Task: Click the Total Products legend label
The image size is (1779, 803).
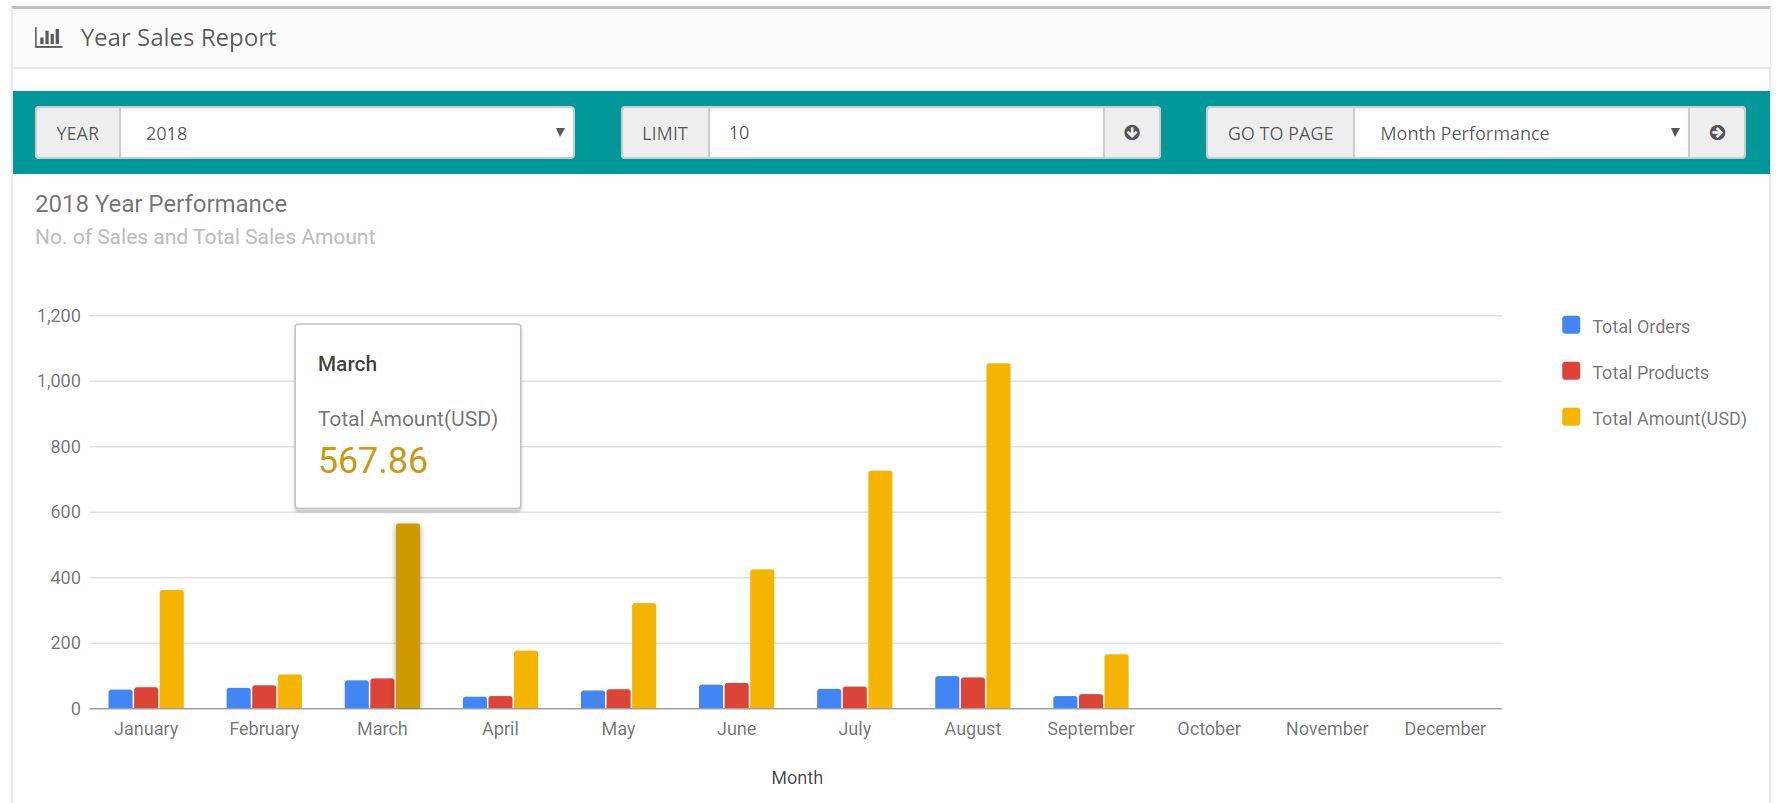Action: [1650, 372]
